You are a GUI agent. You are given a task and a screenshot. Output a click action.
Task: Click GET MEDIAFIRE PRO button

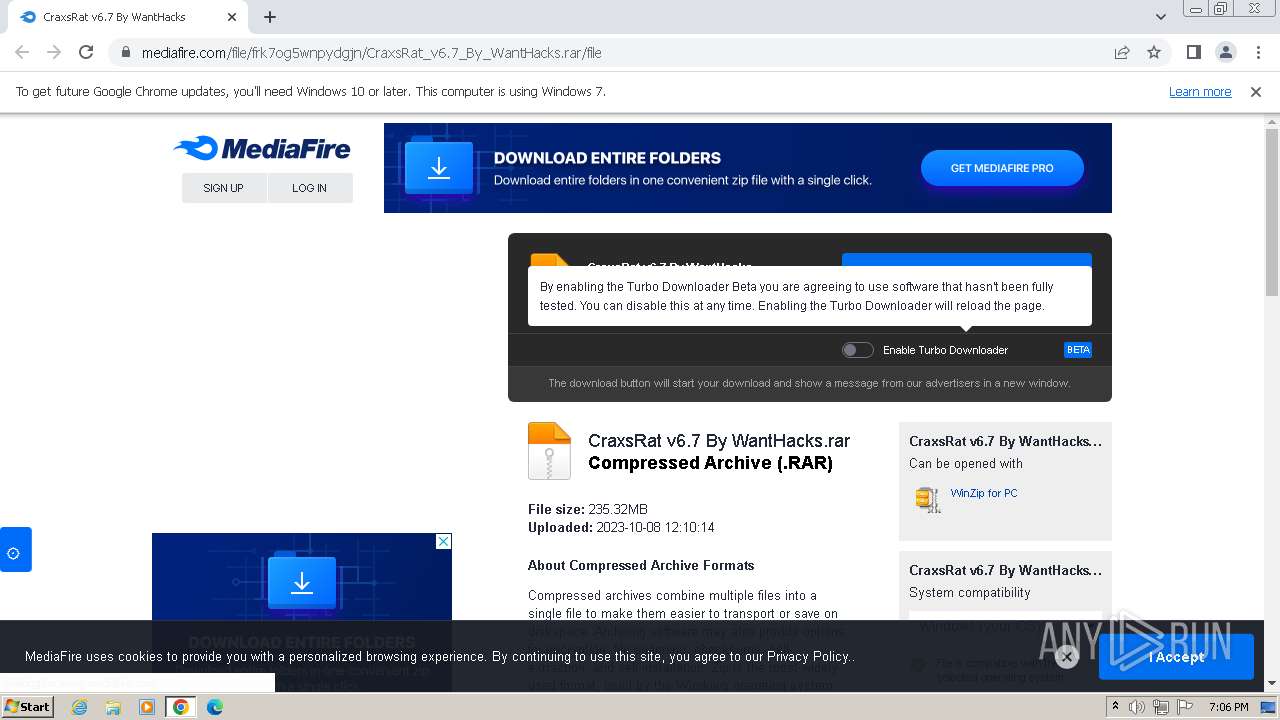(x=1002, y=168)
